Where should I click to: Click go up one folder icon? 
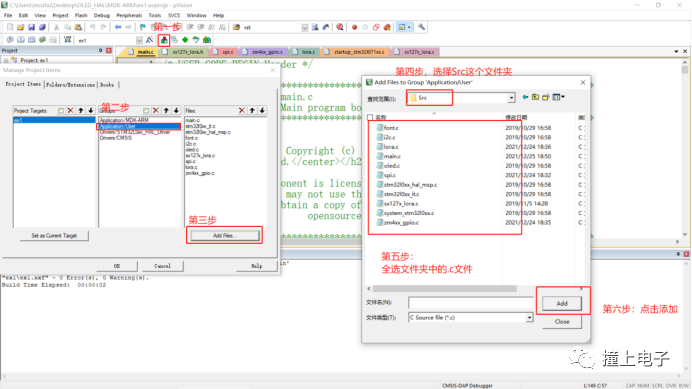pyautogui.click(x=535, y=97)
